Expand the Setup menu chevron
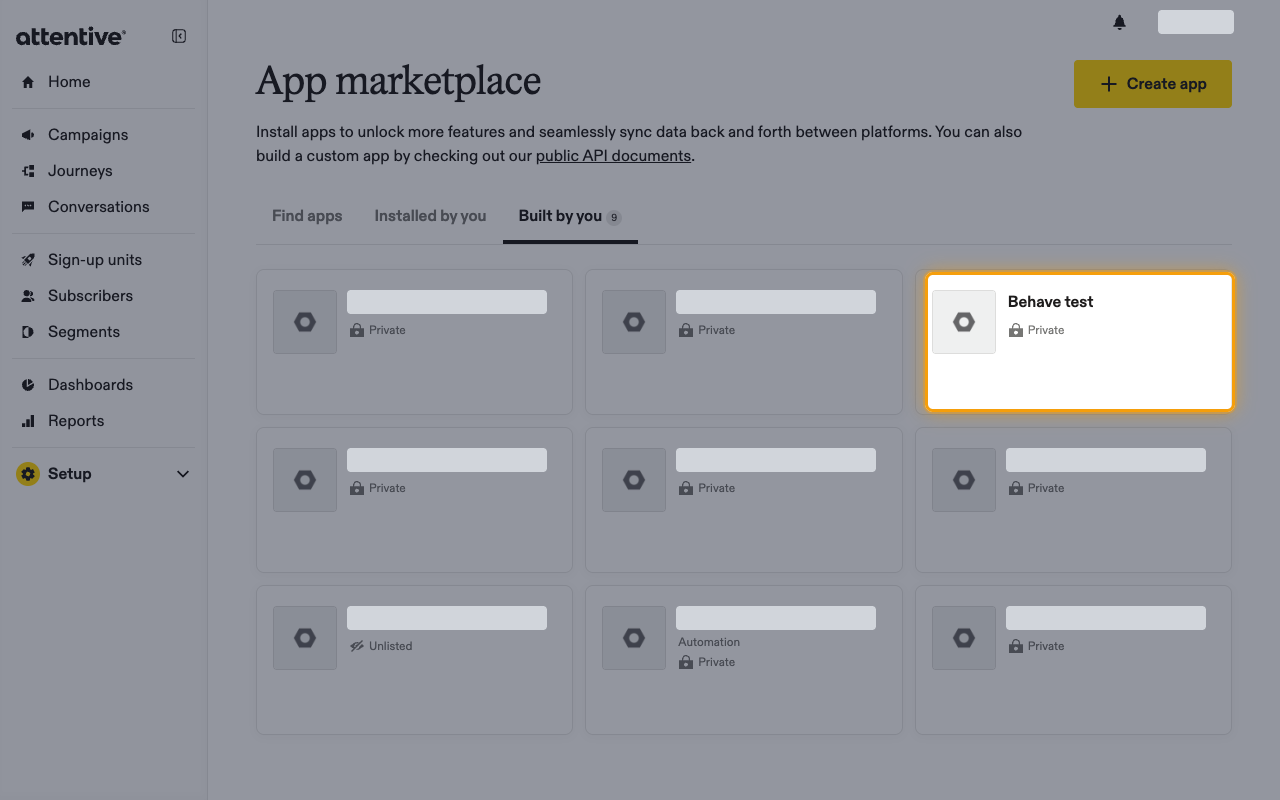Viewport: 1280px width, 800px height. tap(183, 474)
